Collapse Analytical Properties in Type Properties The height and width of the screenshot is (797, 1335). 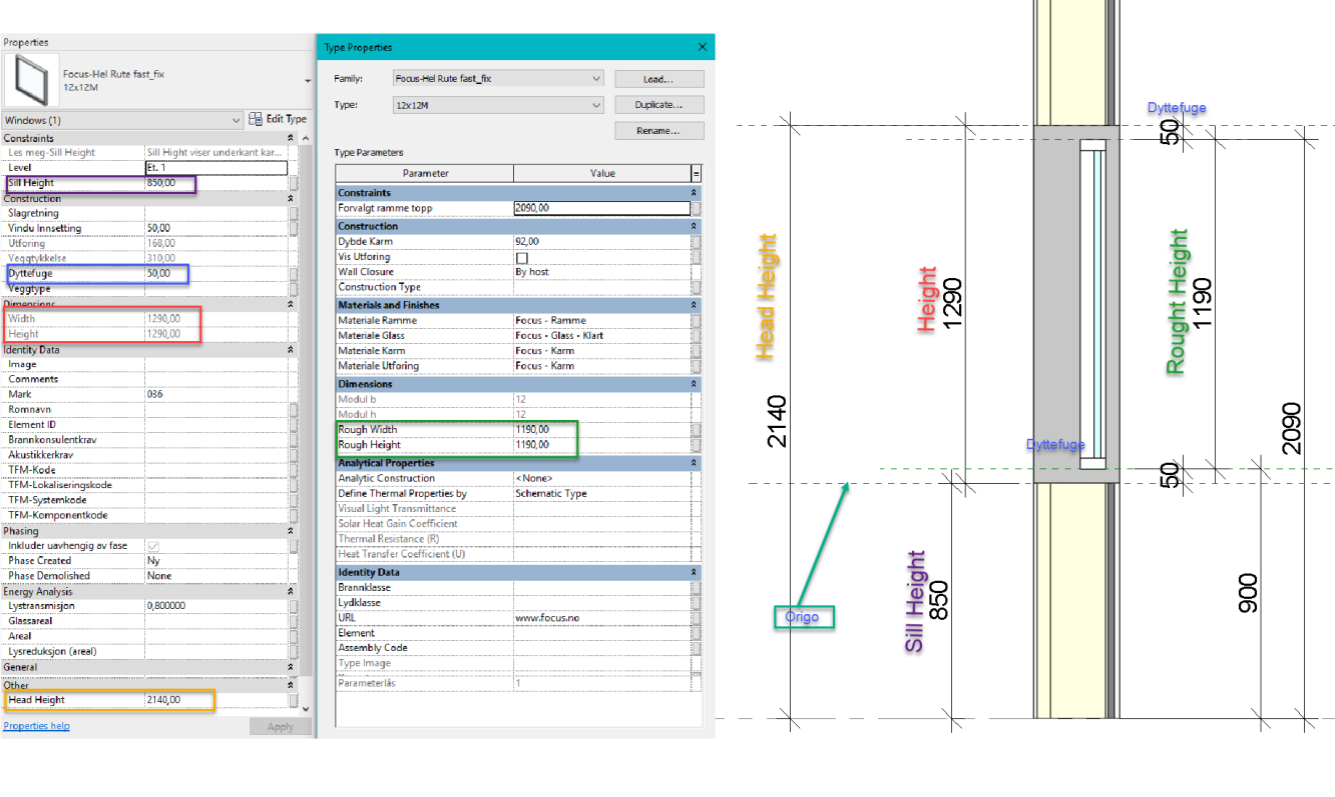click(694, 463)
